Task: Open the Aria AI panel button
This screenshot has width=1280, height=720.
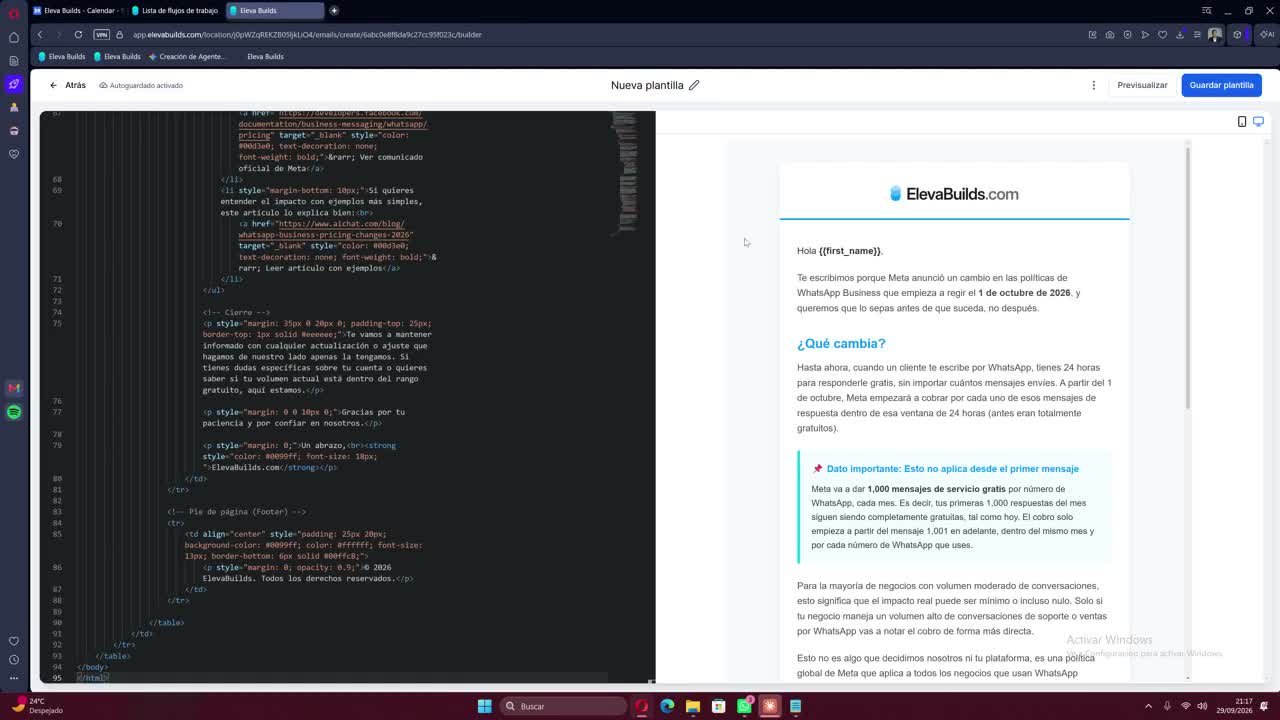Action: click(1267, 34)
